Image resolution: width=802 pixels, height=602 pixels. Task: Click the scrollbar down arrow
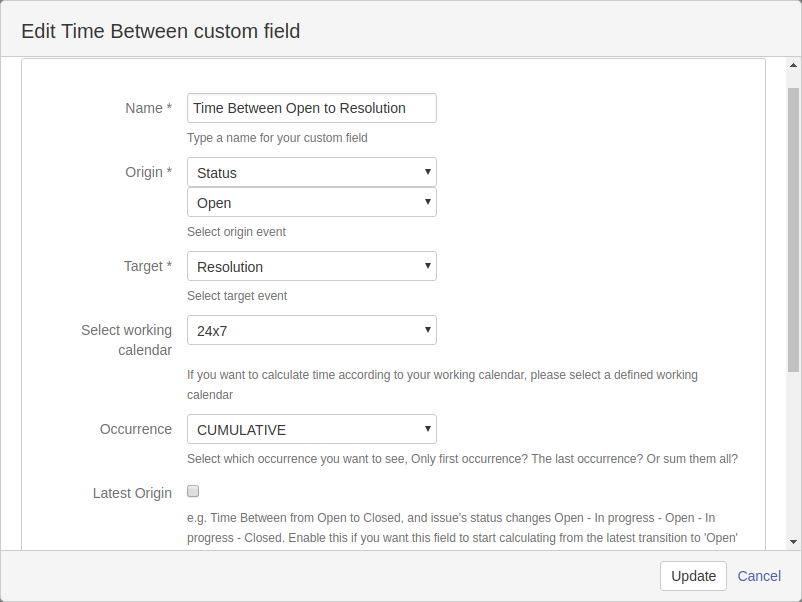coord(793,541)
